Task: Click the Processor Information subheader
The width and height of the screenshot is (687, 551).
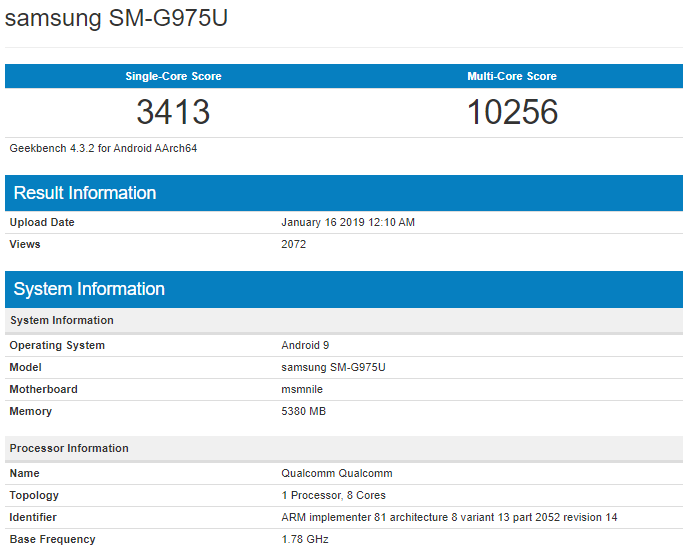Action: click(69, 448)
